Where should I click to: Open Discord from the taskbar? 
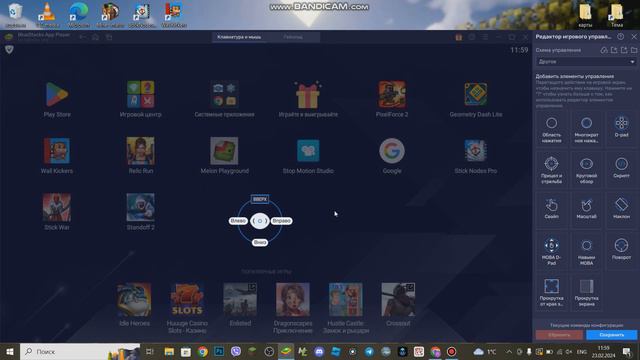coord(319,351)
